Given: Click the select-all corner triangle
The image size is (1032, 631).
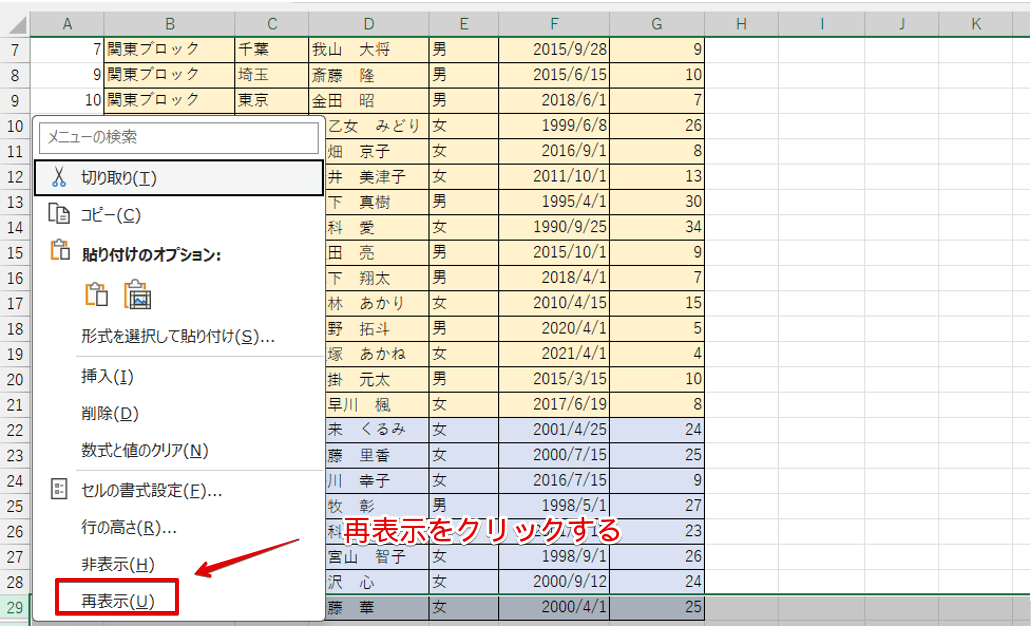Looking at the screenshot, I should coord(17,26).
